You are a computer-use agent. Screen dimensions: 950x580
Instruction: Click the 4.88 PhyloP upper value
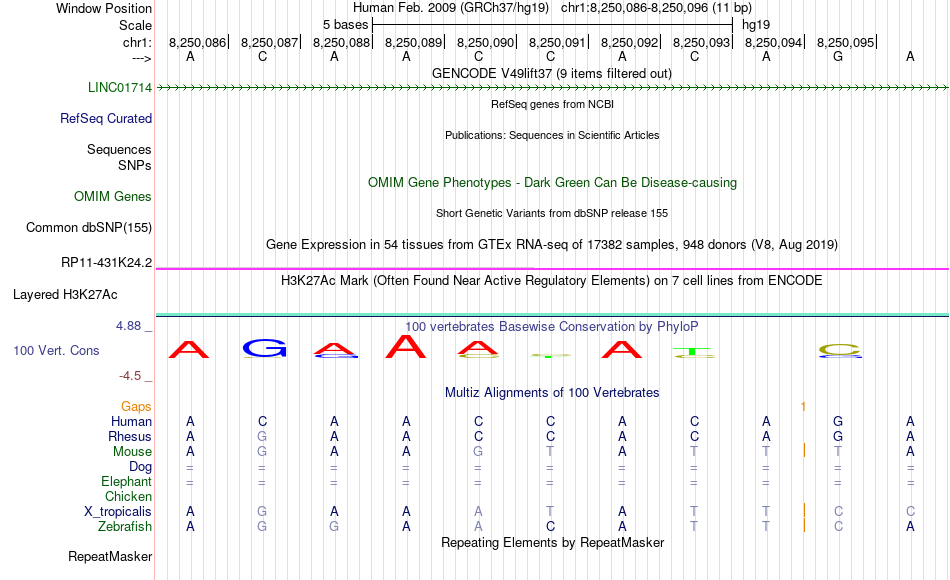click(128, 326)
